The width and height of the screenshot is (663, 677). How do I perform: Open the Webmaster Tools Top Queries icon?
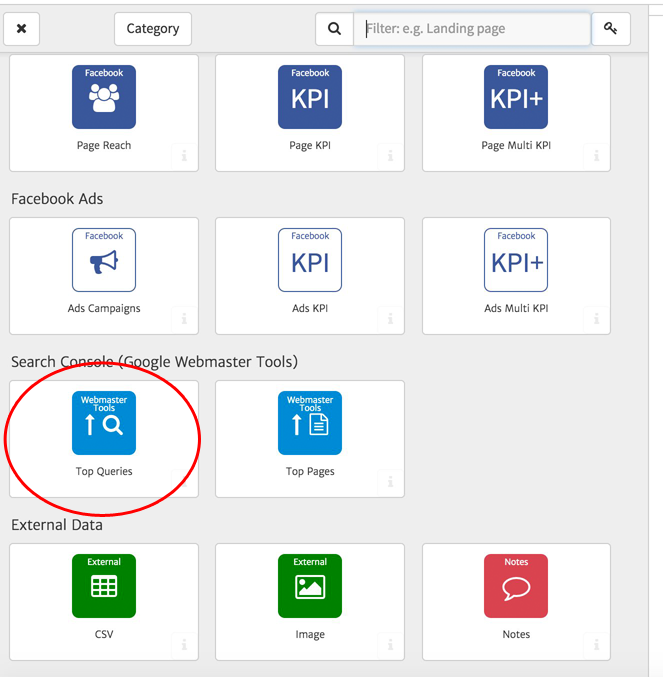tap(104, 423)
